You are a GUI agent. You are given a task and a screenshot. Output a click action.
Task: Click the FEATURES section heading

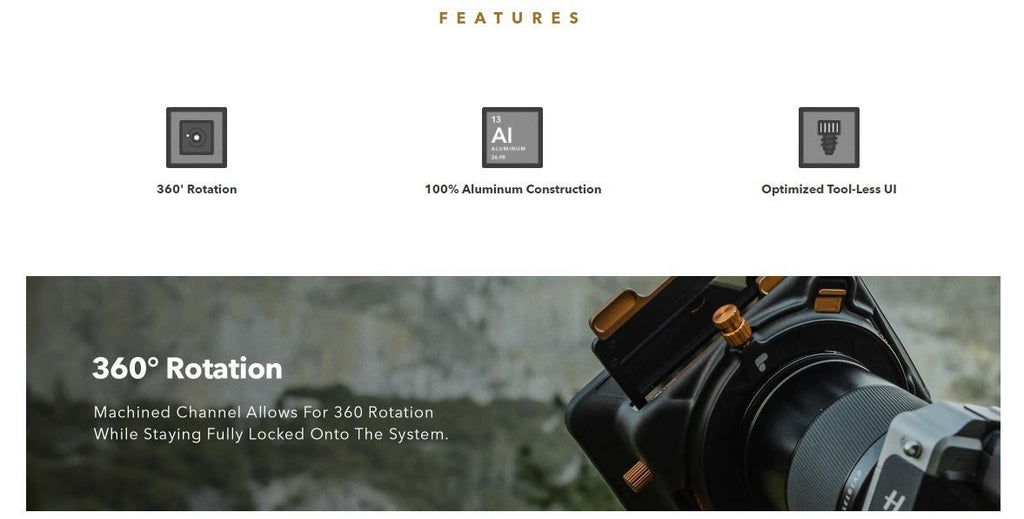(509, 18)
